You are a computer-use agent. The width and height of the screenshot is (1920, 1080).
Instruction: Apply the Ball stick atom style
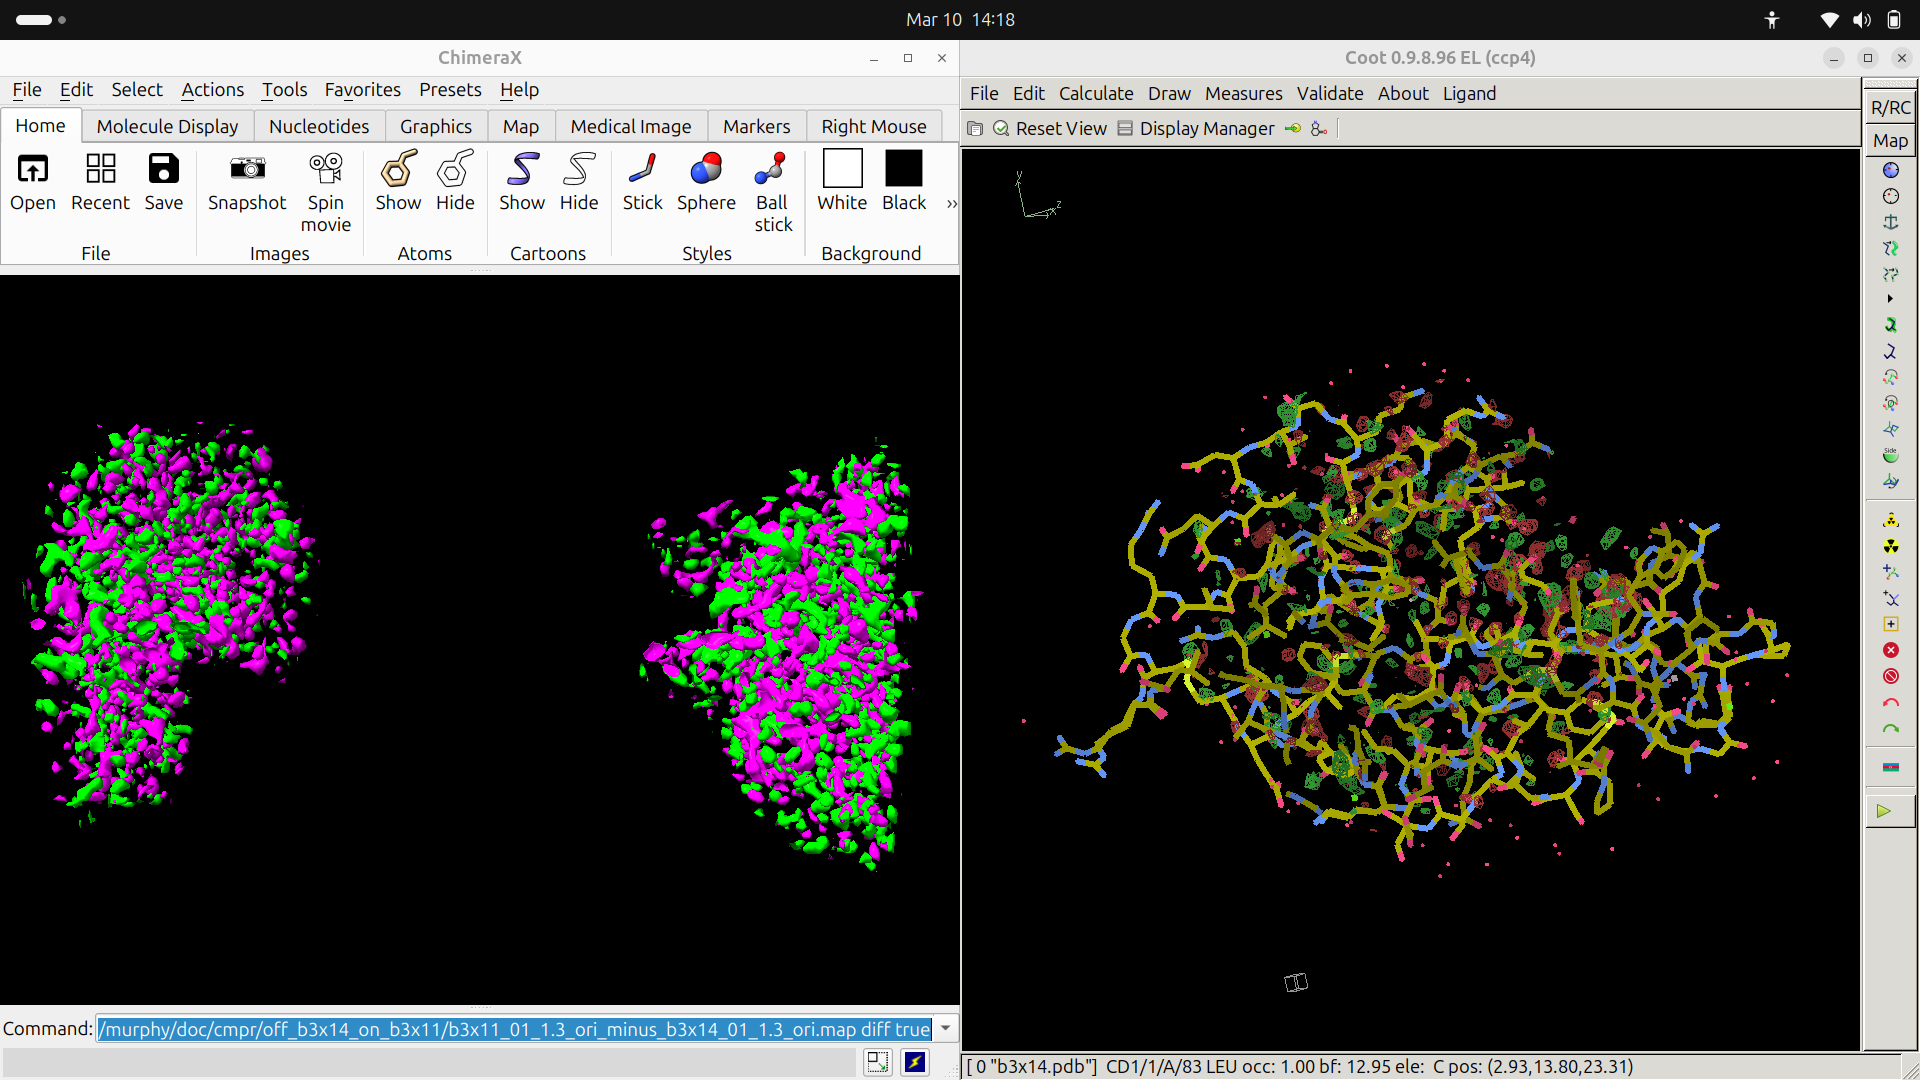771,169
